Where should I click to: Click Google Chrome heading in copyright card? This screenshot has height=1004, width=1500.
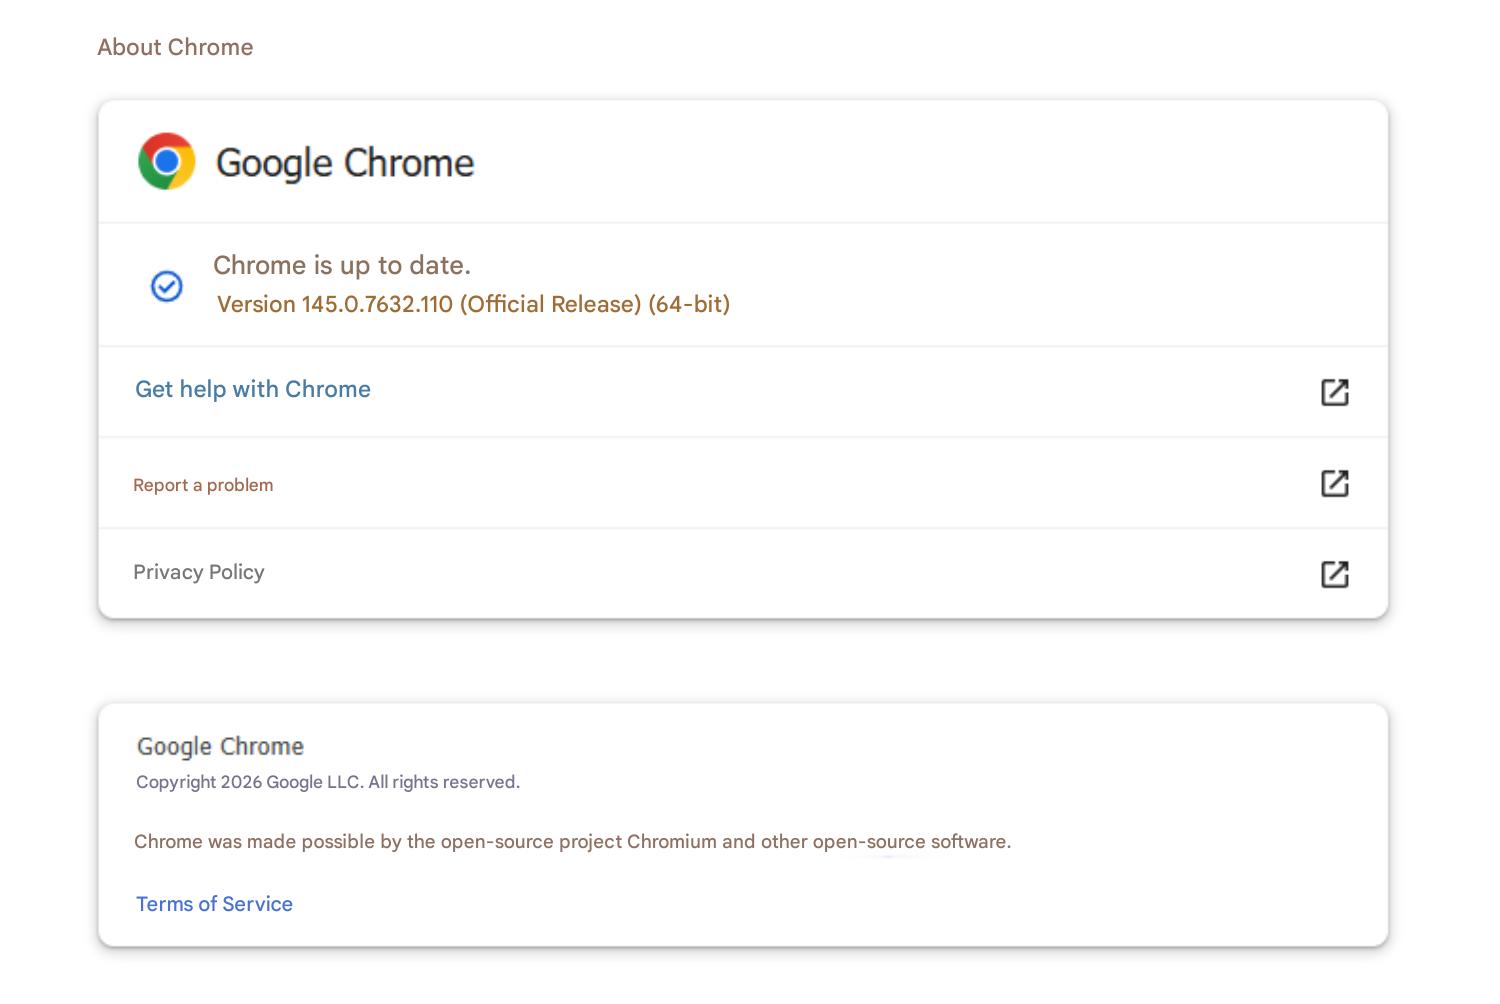point(220,746)
